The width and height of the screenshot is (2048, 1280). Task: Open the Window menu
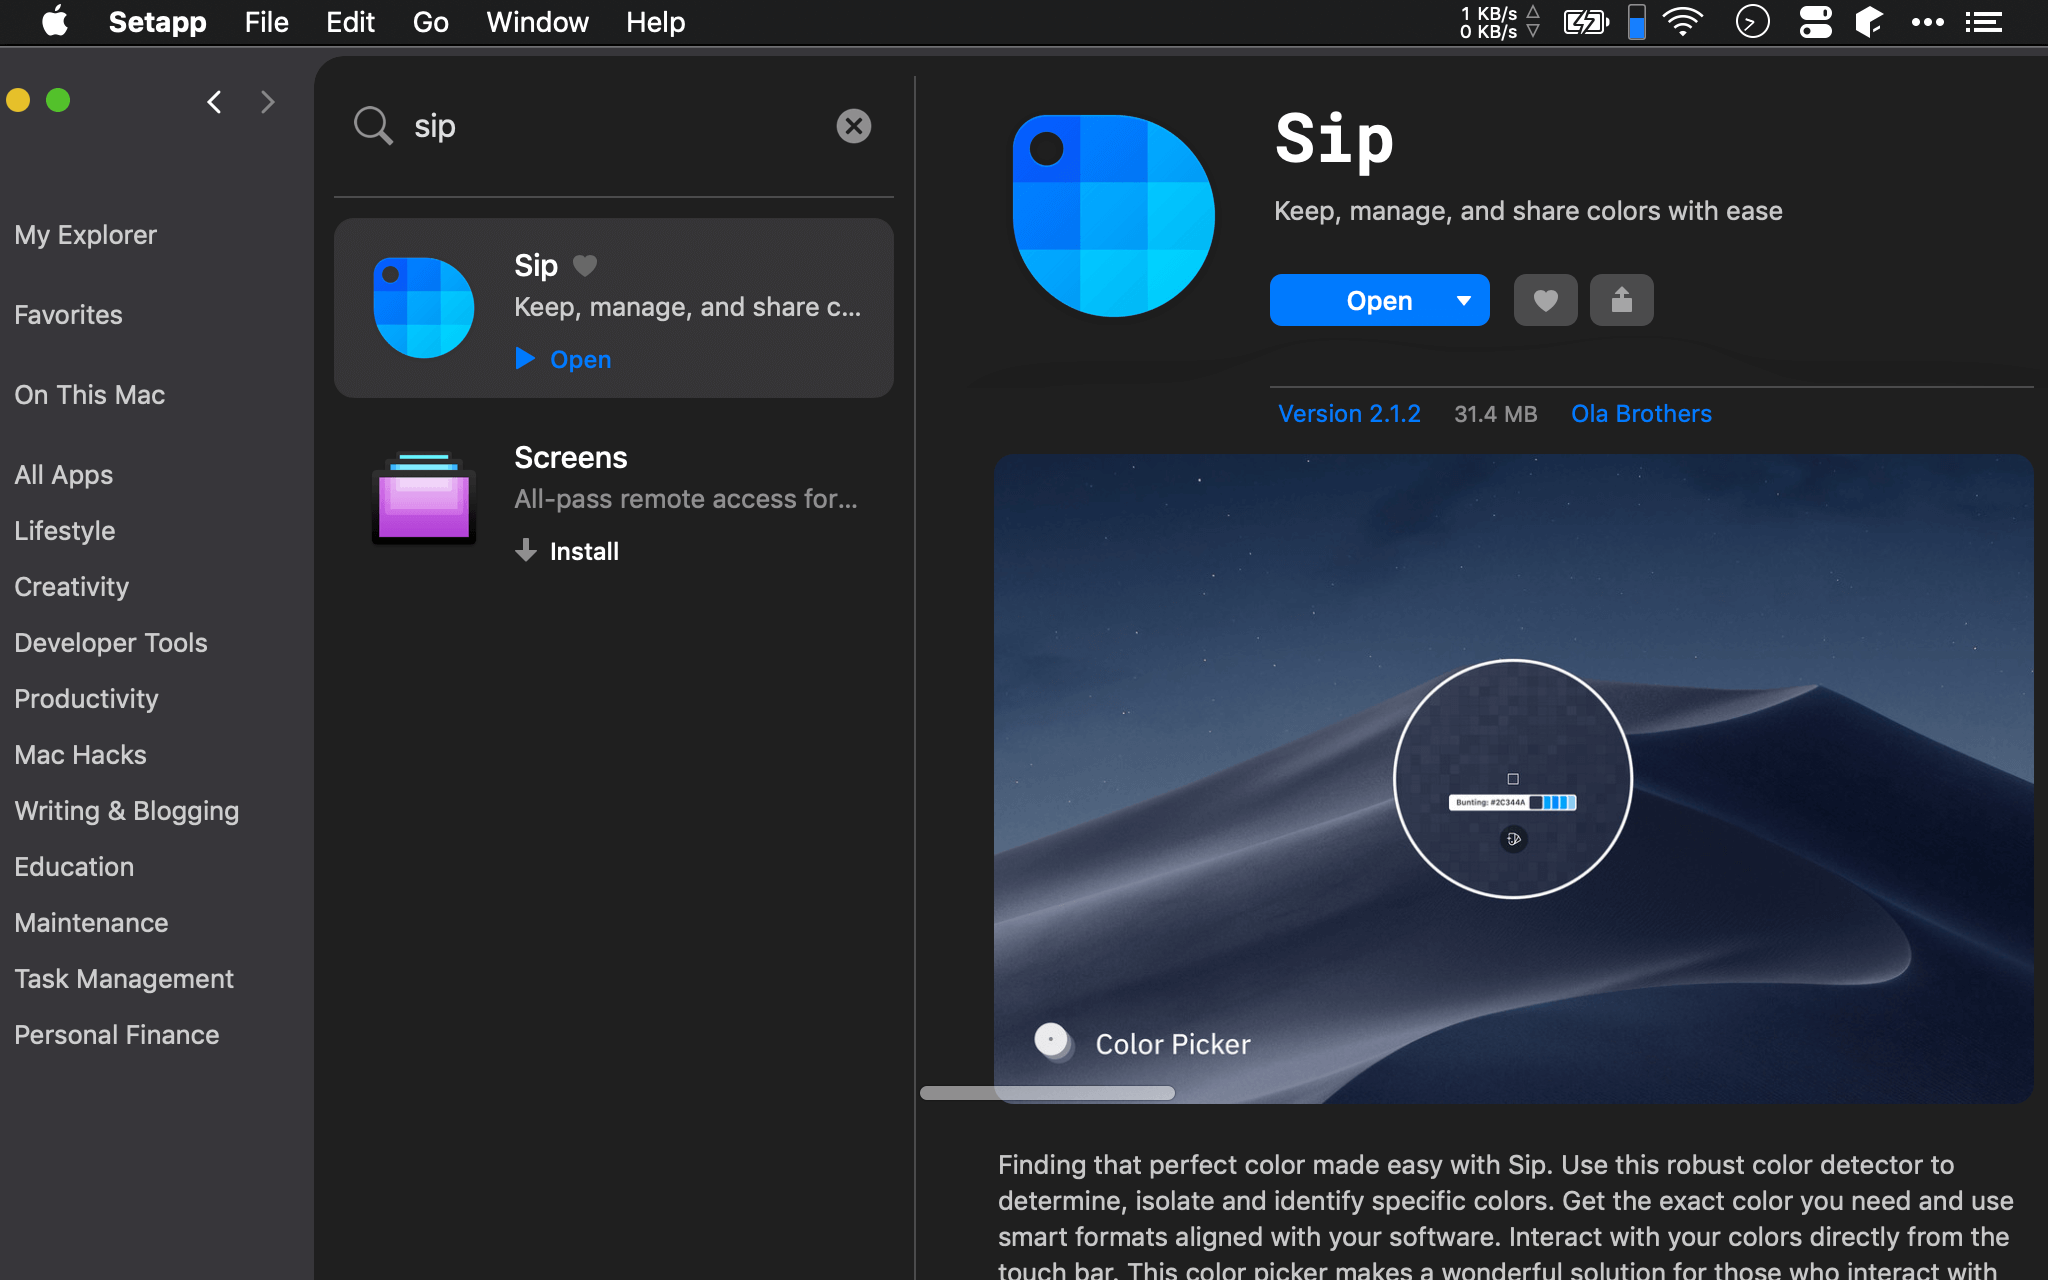[x=537, y=22]
